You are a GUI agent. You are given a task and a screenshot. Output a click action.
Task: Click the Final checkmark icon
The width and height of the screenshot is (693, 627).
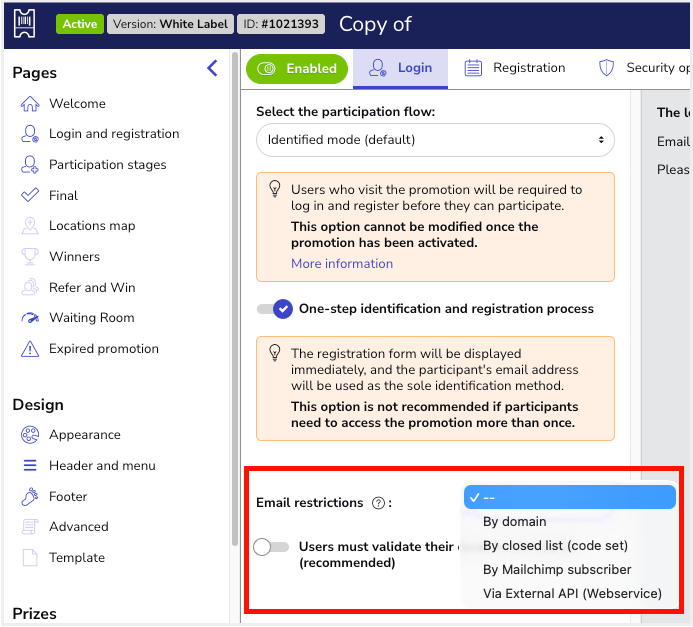coord(30,195)
